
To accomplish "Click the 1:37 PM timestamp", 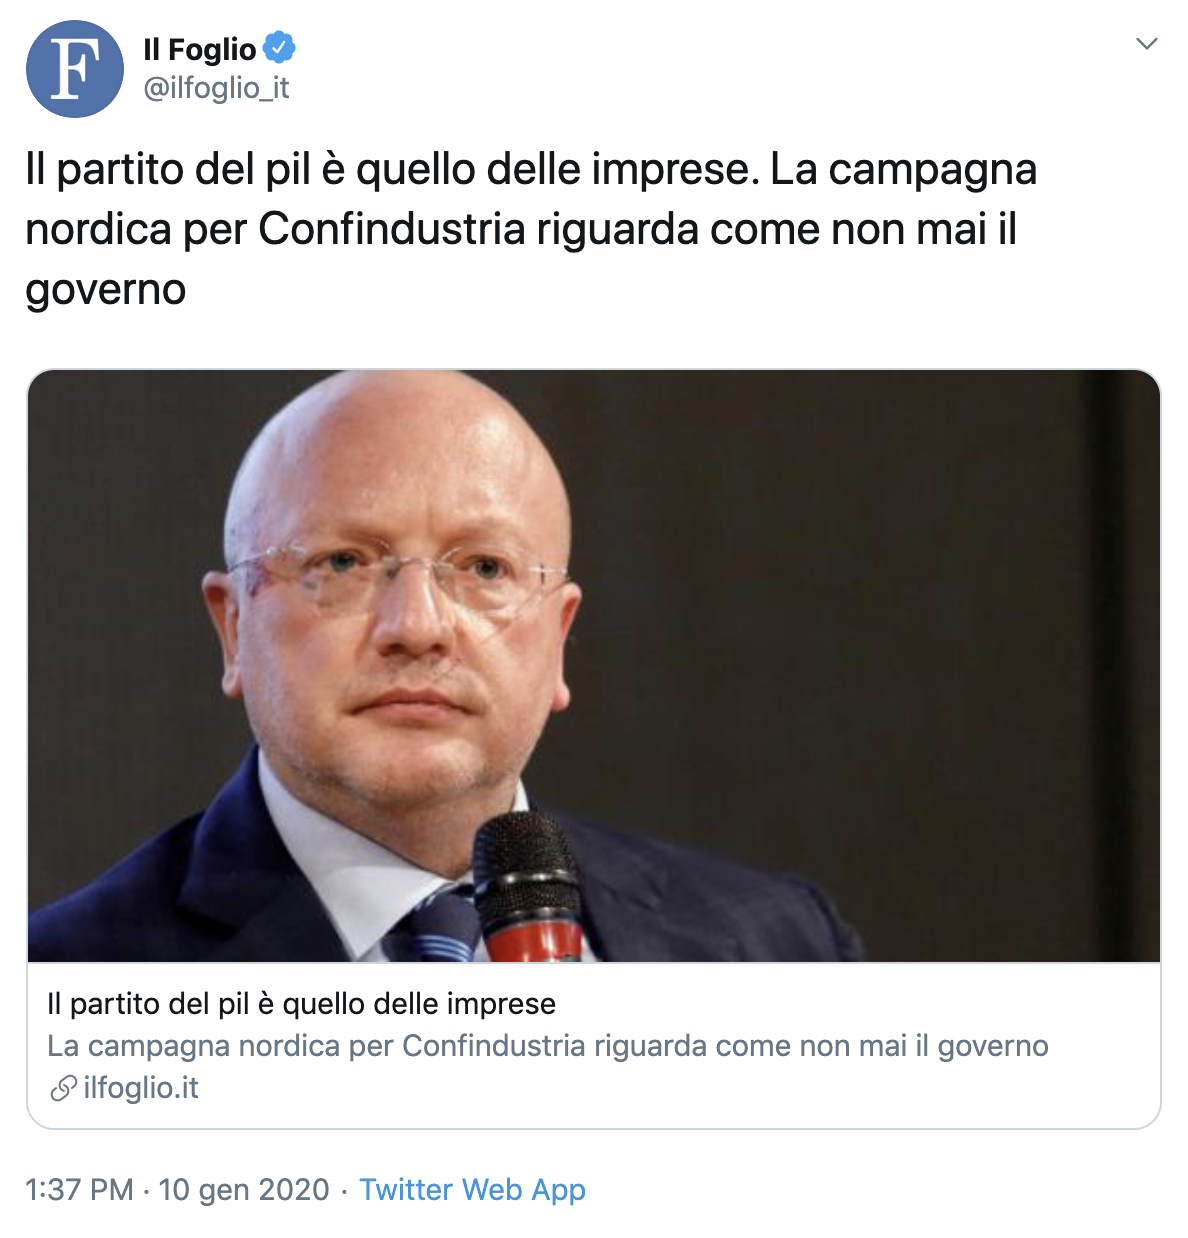I will 79,1189.
